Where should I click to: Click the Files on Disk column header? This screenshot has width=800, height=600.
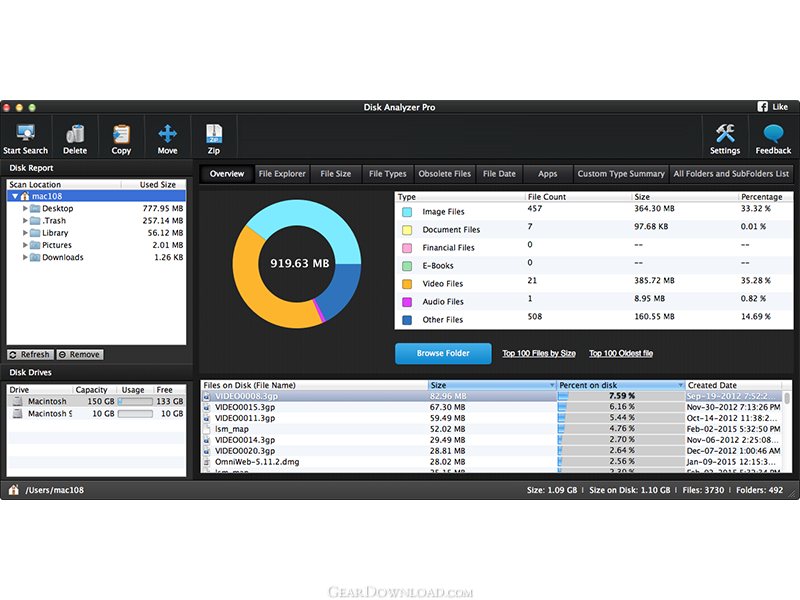[315, 385]
